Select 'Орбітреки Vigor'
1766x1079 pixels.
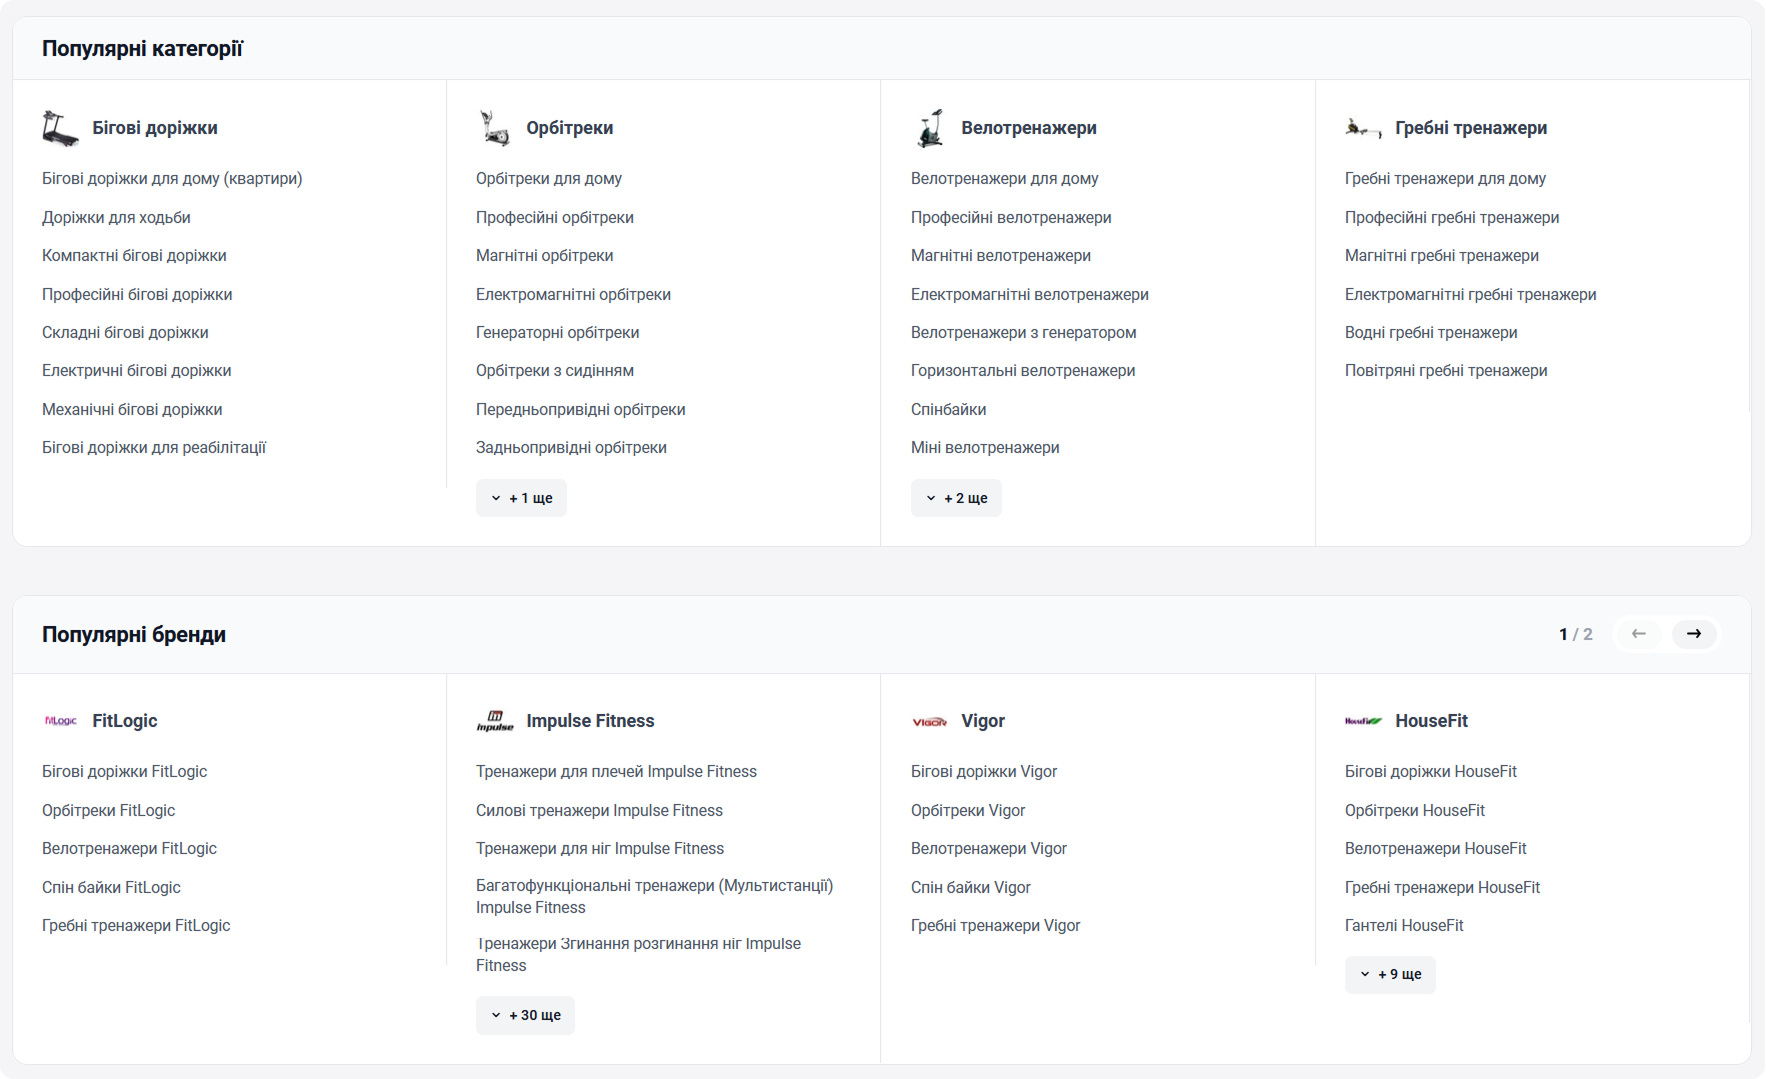tap(968, 811)
